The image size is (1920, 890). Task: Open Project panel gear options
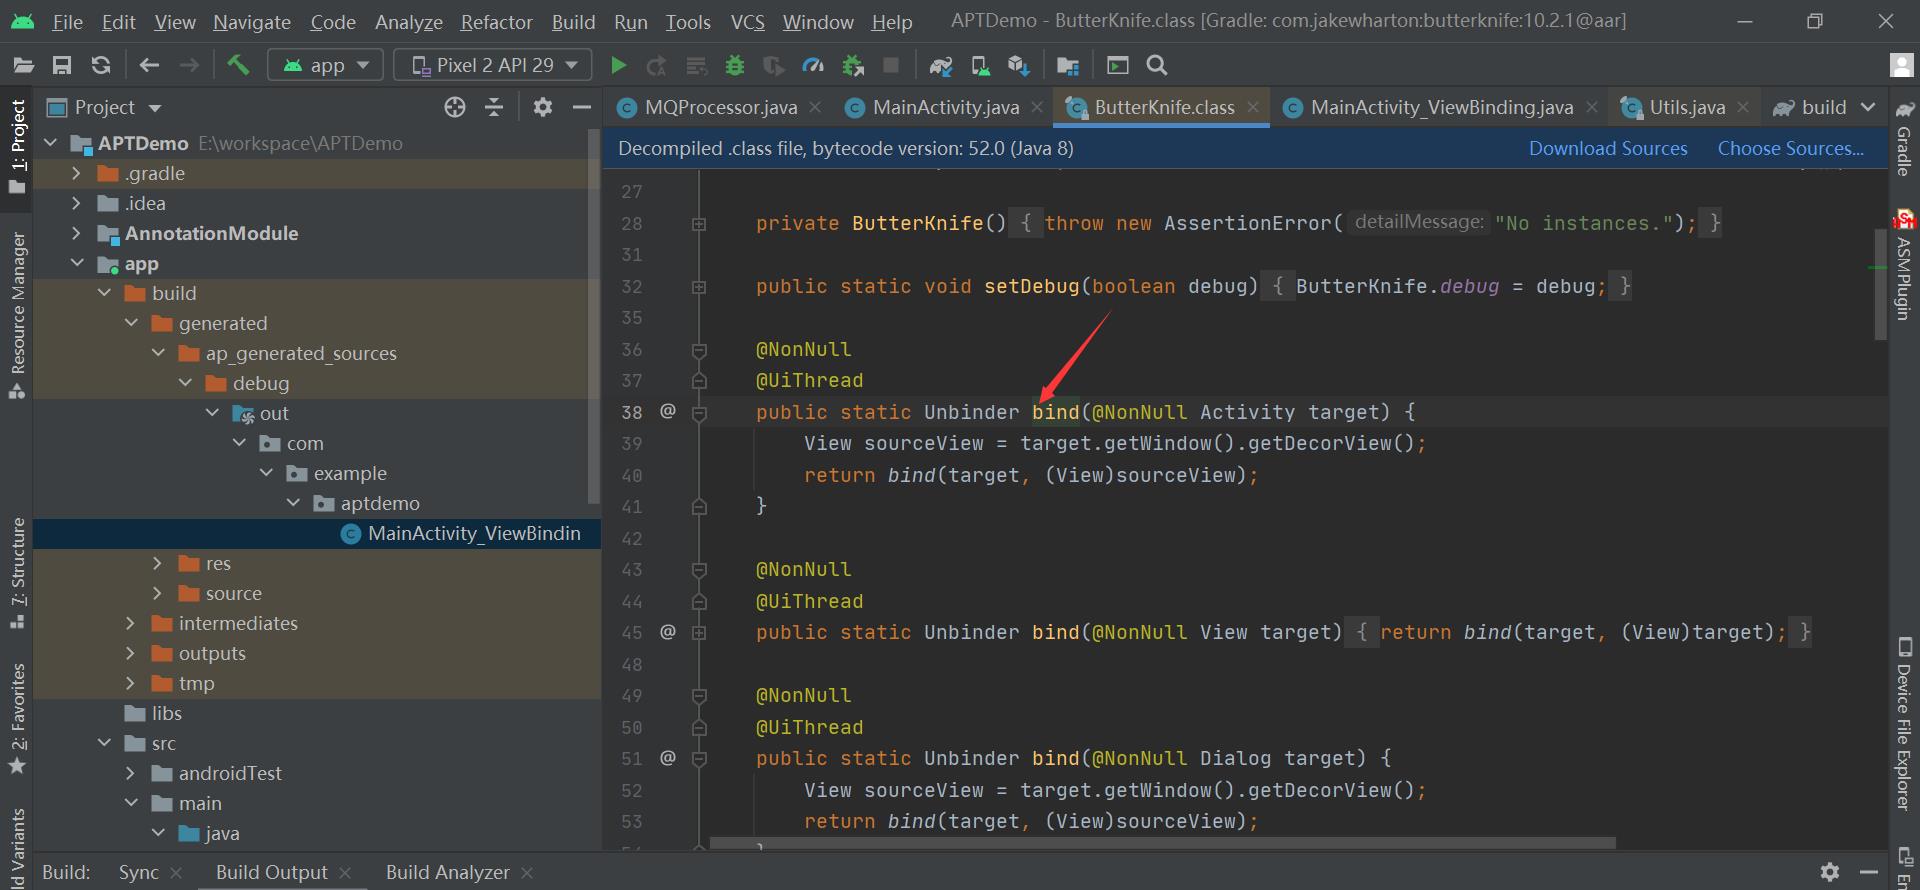tap(542, 107)
